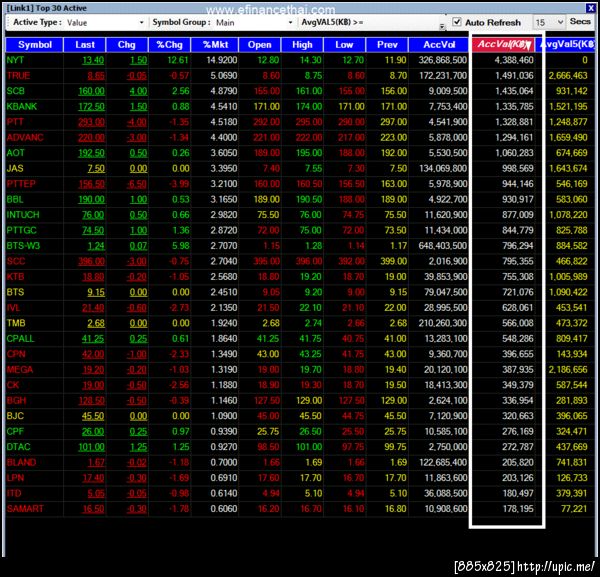Sort by Low column header

(344, 45)
